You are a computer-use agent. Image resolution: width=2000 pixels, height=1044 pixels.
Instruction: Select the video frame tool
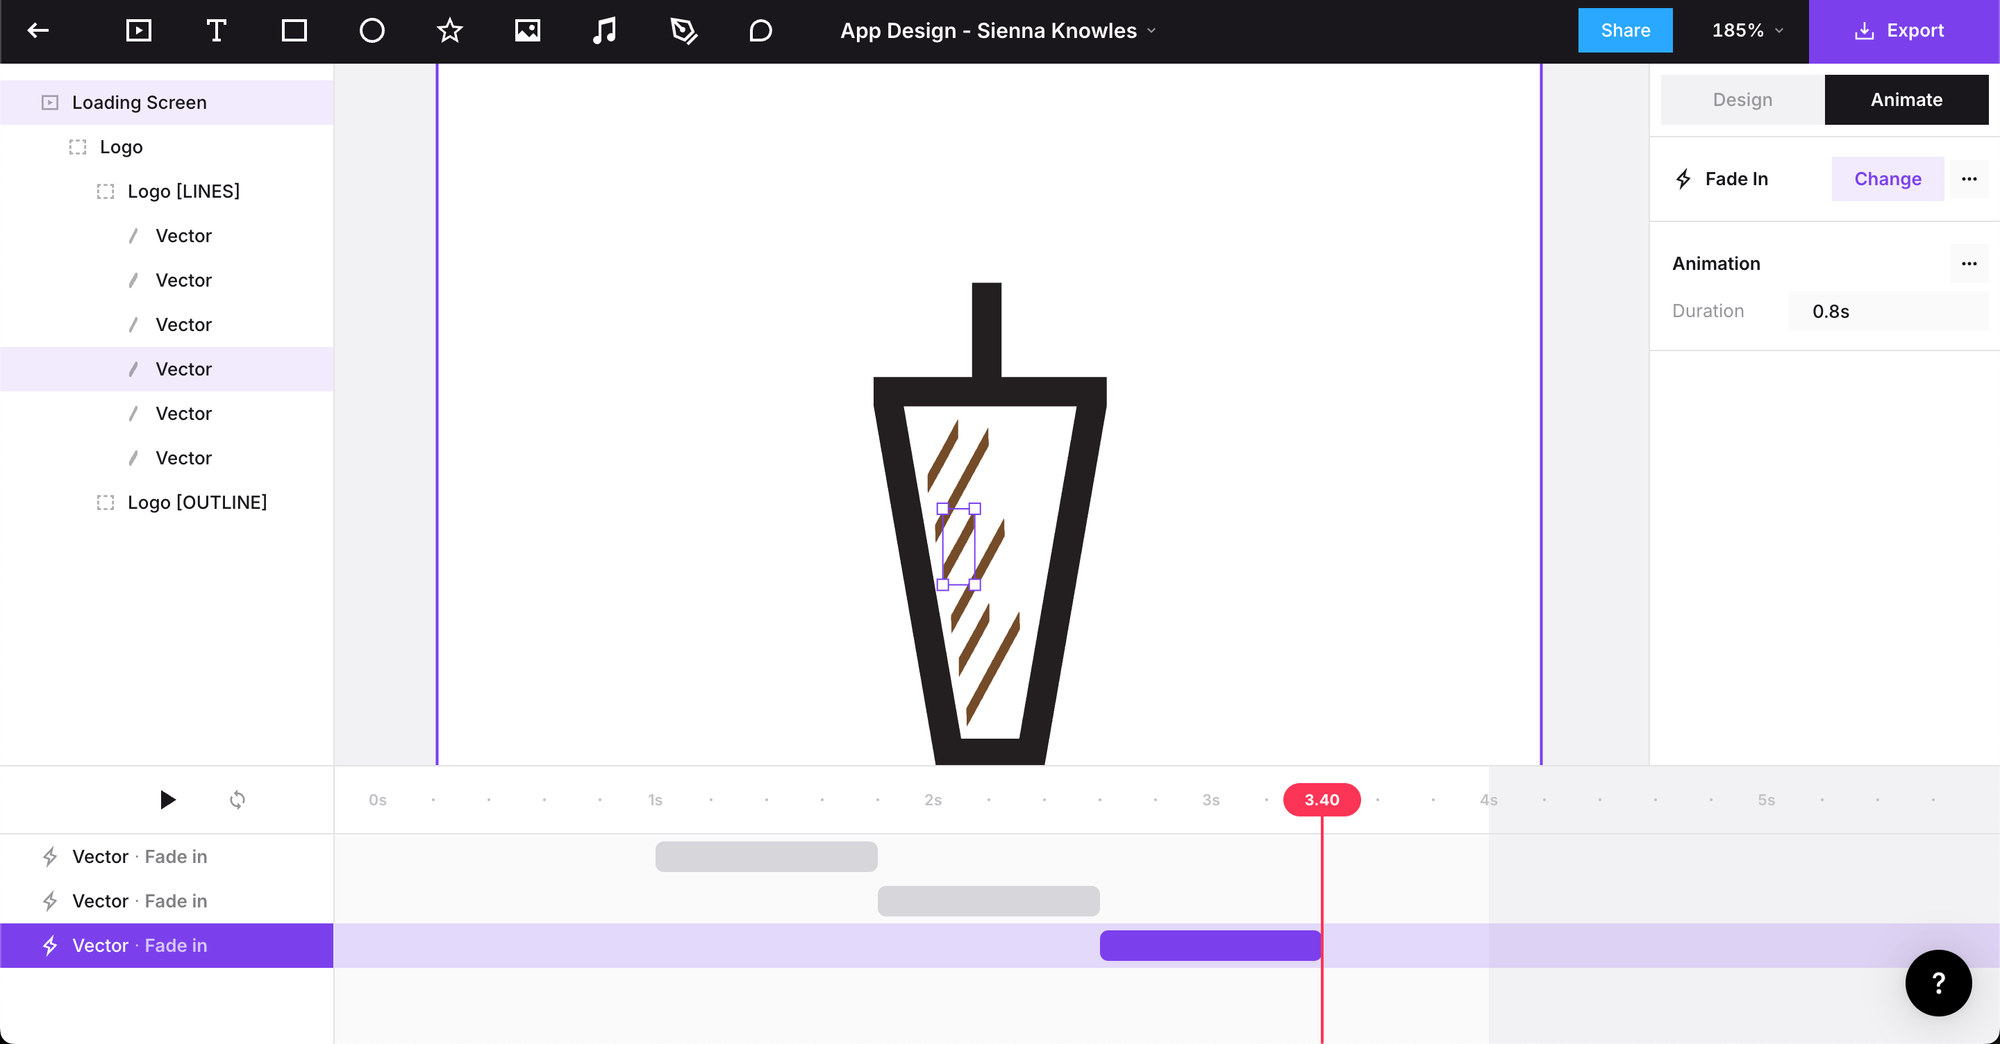point(139,31)
